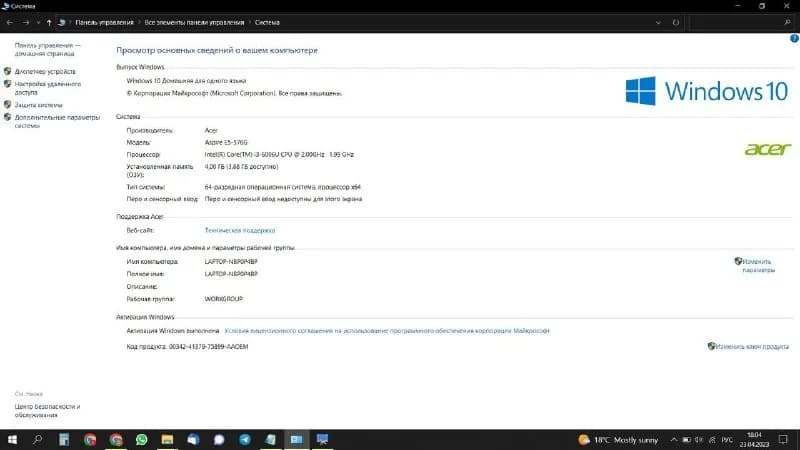Screen dimensions: 800x450
Task: Open Центр безопасности и обслуживания
Action: (47, 411)
